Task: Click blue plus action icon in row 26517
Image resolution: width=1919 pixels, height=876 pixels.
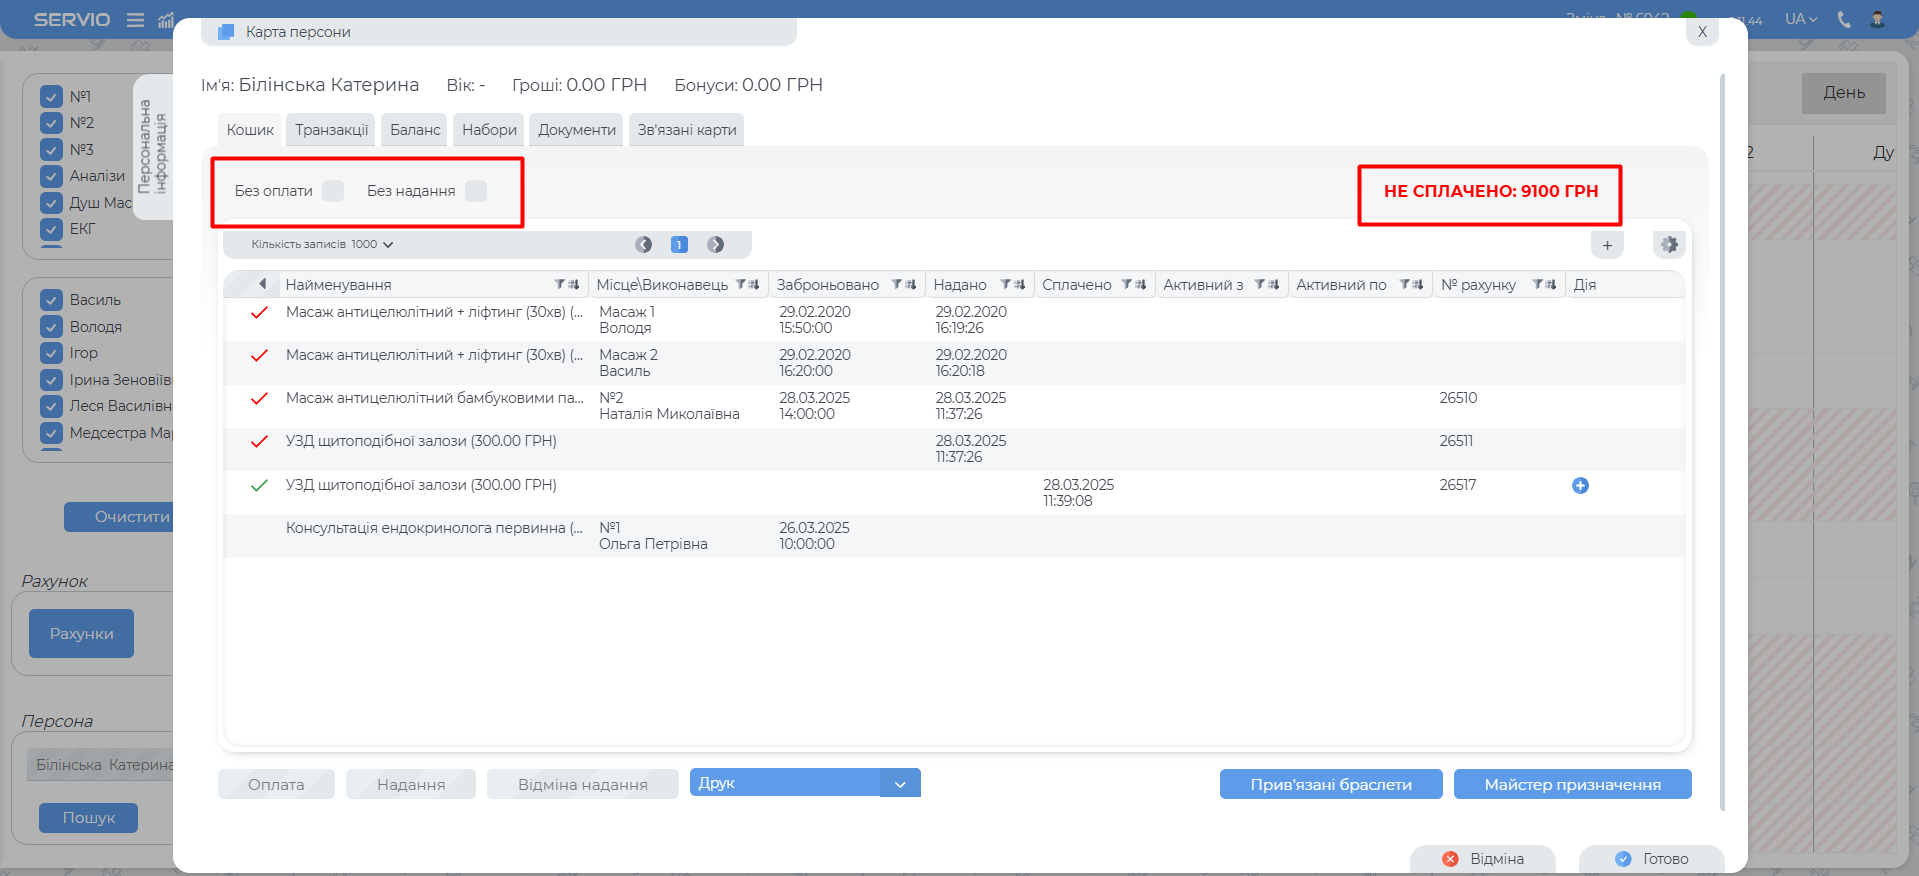Action: [x=1580, y=486]
